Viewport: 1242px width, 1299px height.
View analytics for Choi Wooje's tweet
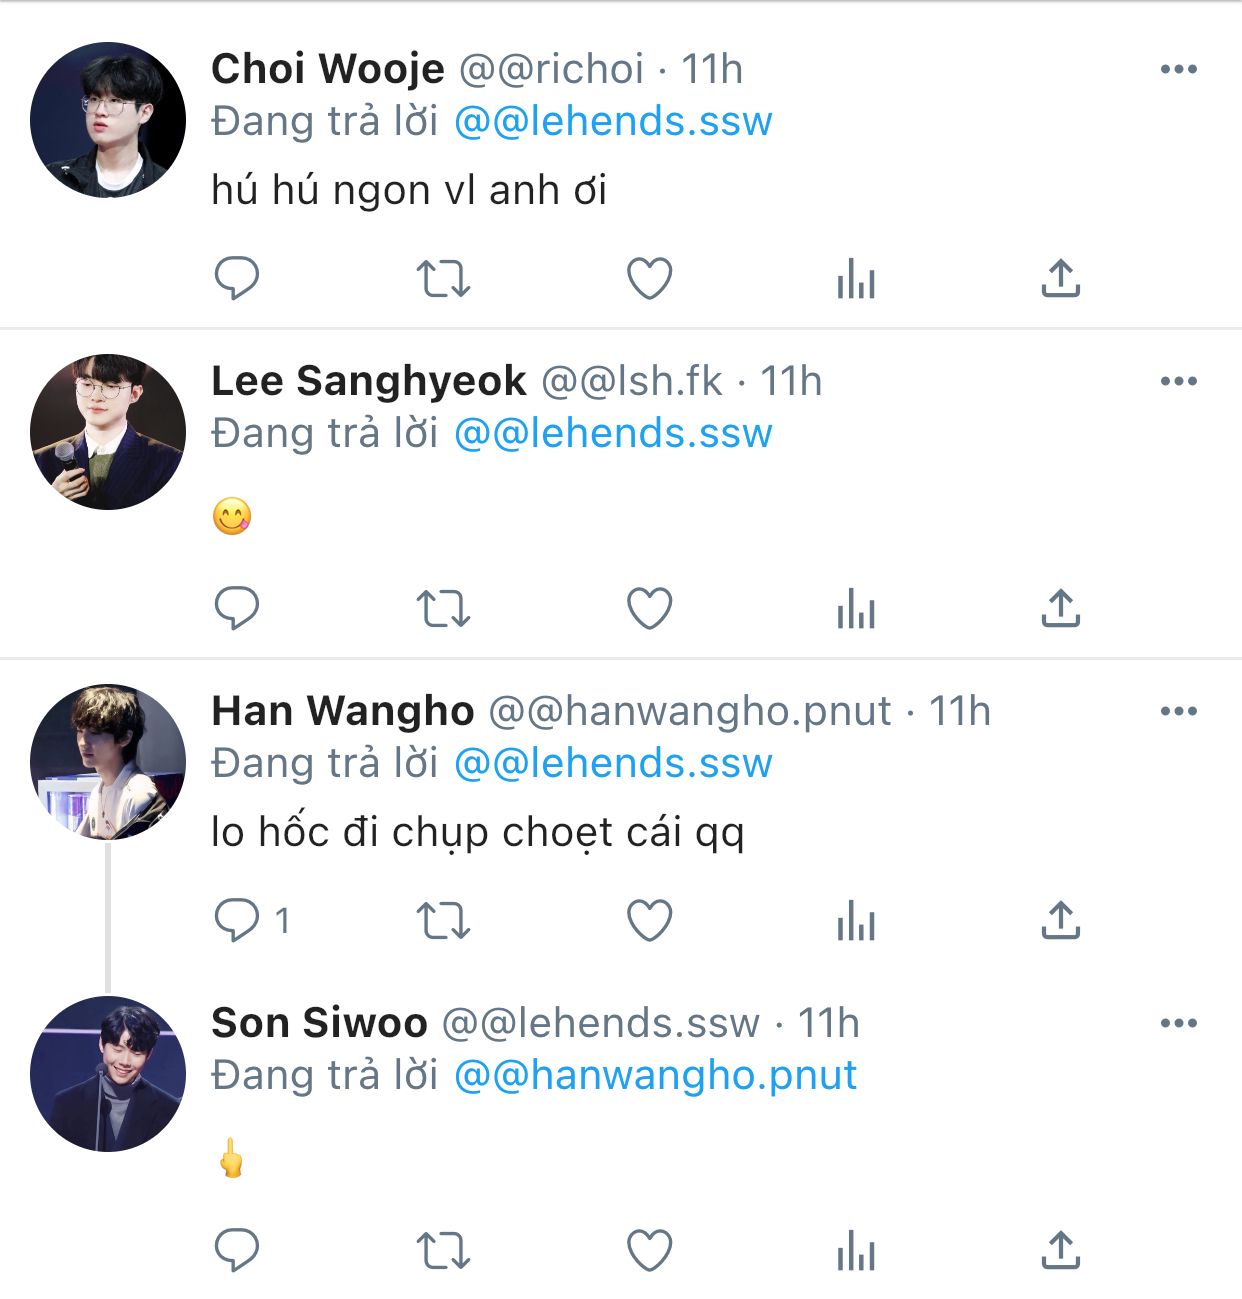[x=856, y=279]
